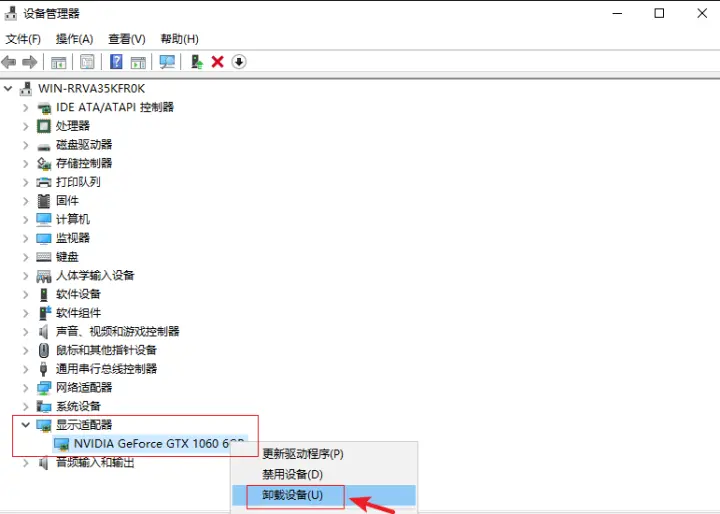Click the 磁盘驱动器 disk drive icon
Viewport: 720px width, 514px height.
(x=44, y=146)
